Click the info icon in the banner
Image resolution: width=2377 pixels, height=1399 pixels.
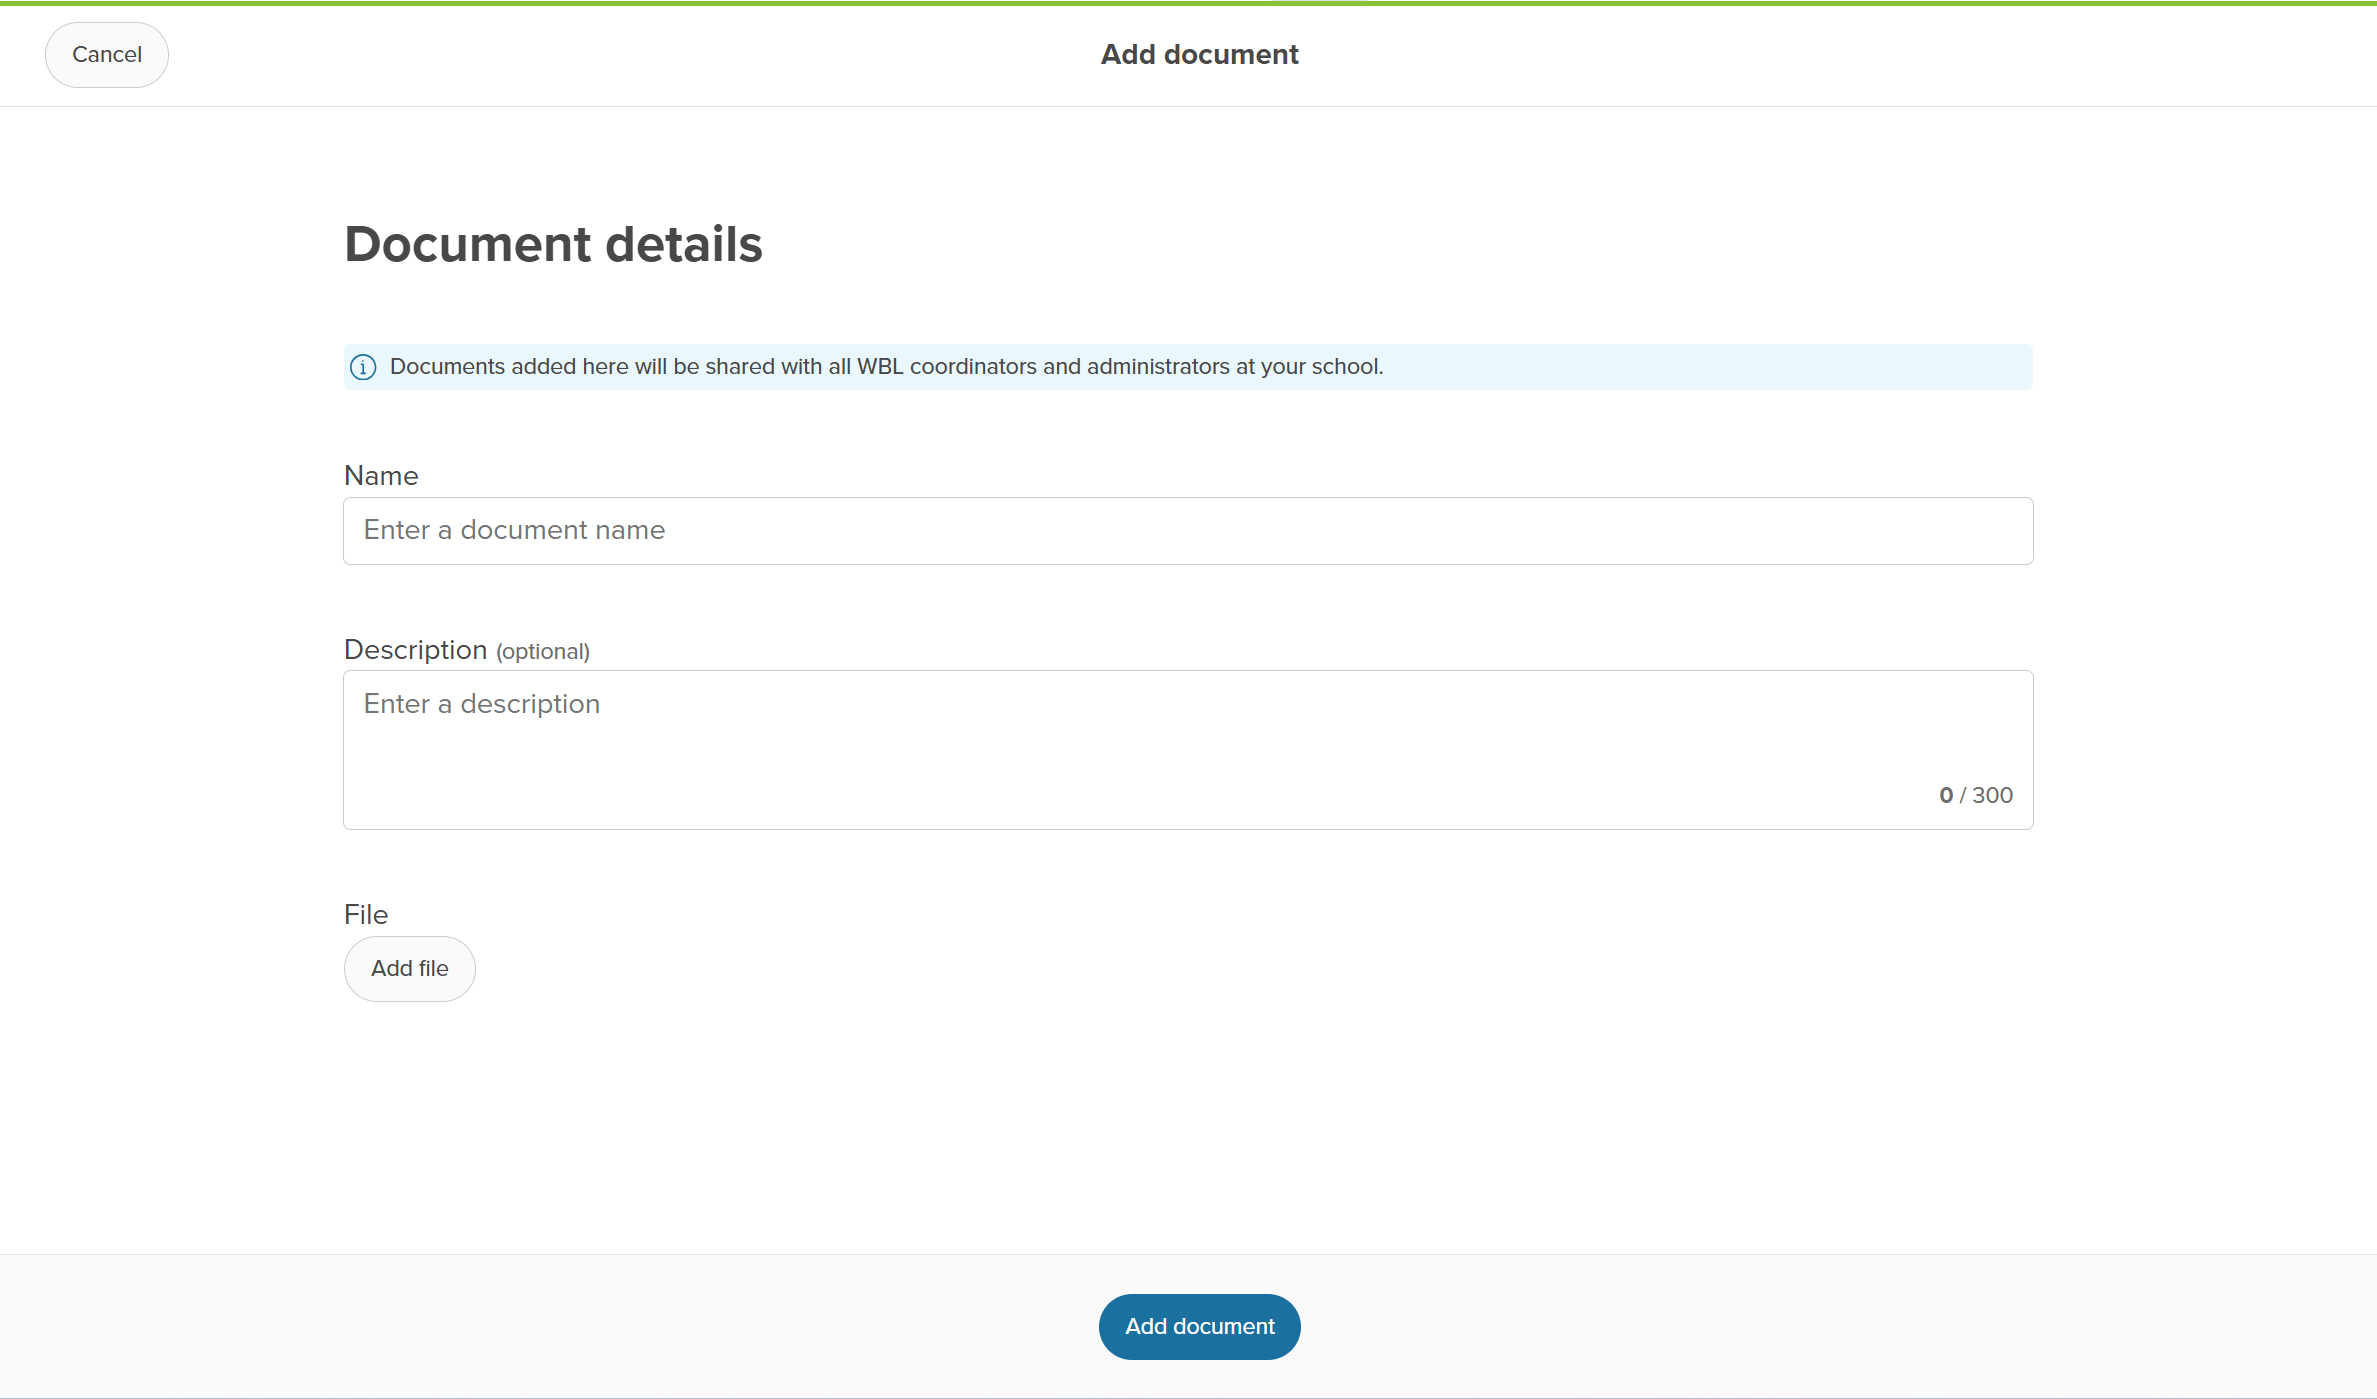[x=363, y=367]
